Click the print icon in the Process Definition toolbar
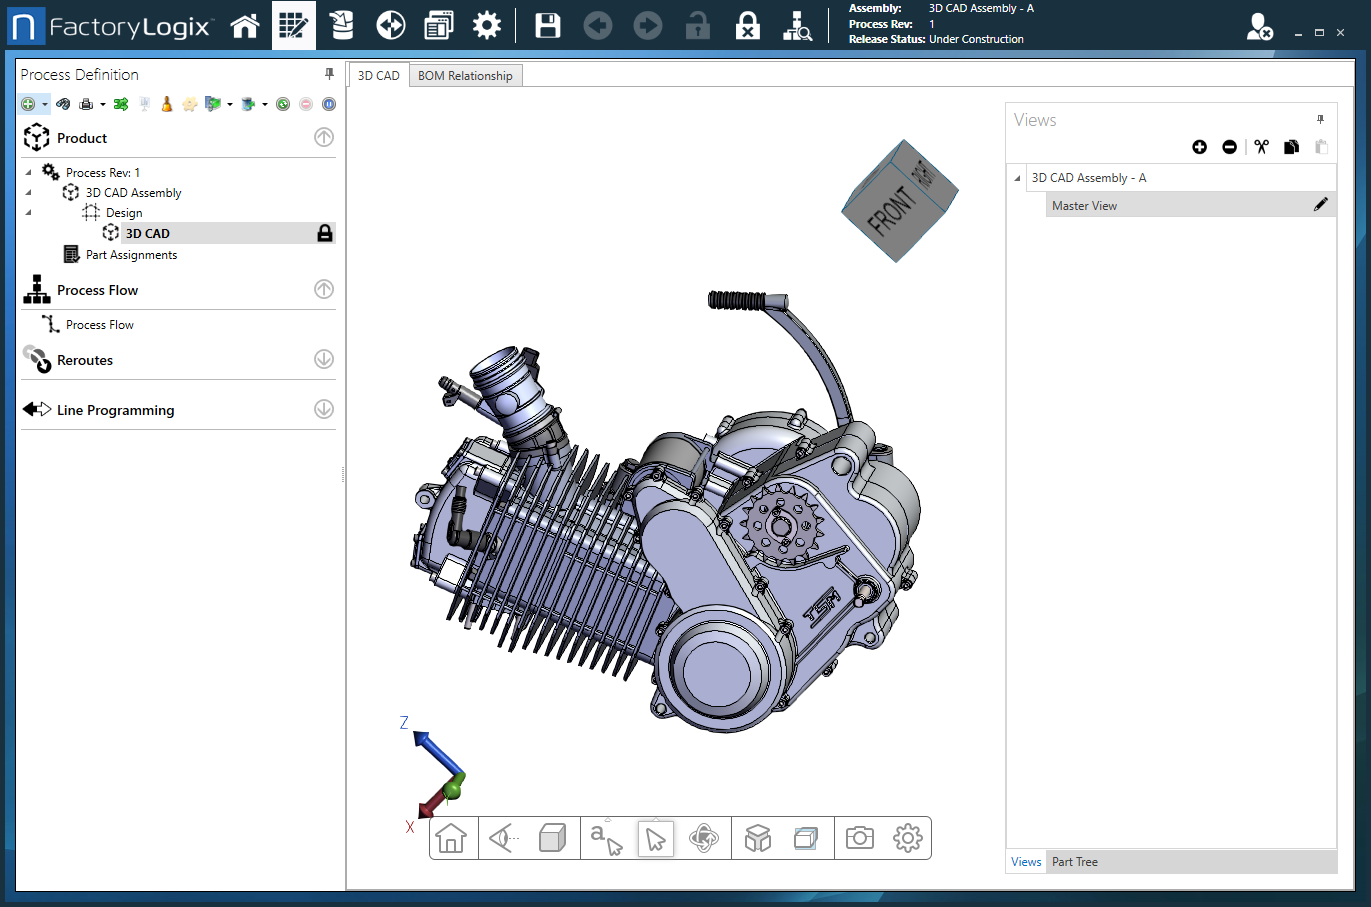1371x907 pixels. [x=88, y=103]
